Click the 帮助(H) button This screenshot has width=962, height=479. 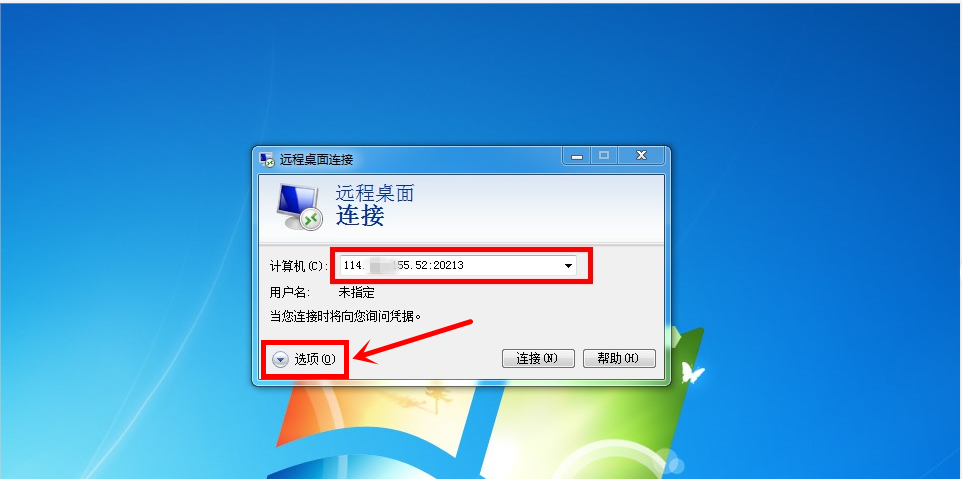[619, 359]
